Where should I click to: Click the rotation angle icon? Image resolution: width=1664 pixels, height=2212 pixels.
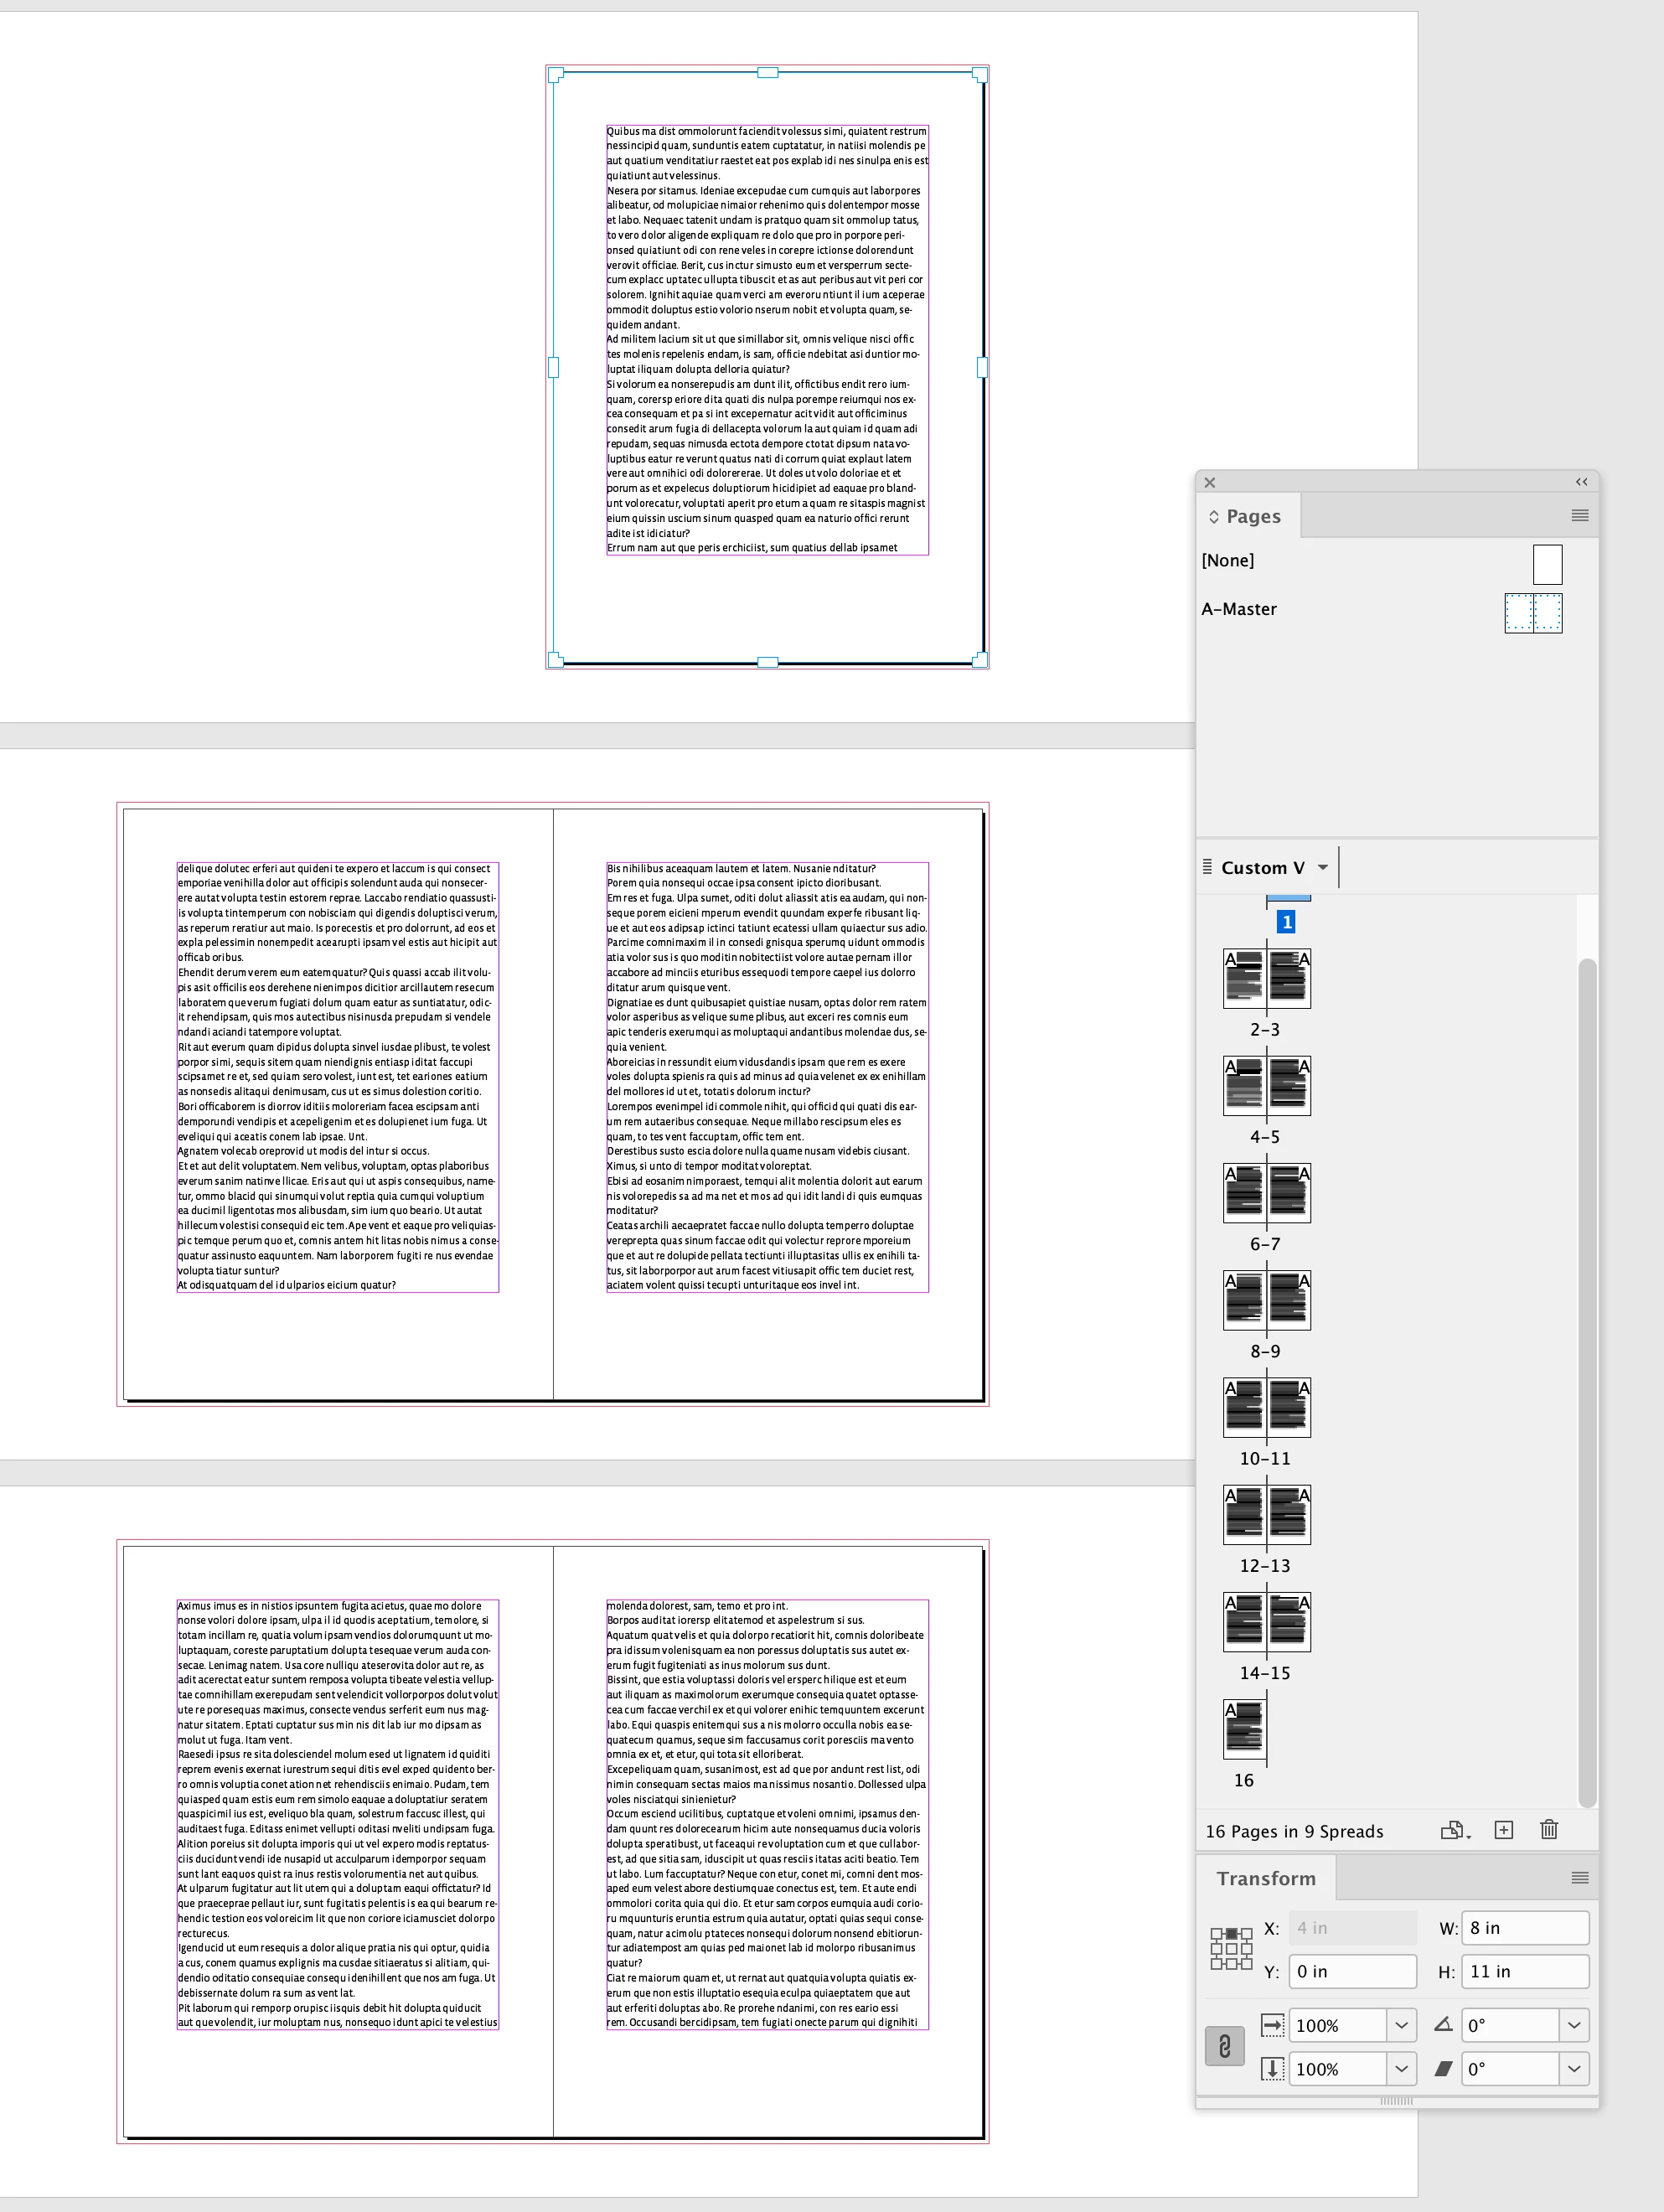pos(1443,2025)
